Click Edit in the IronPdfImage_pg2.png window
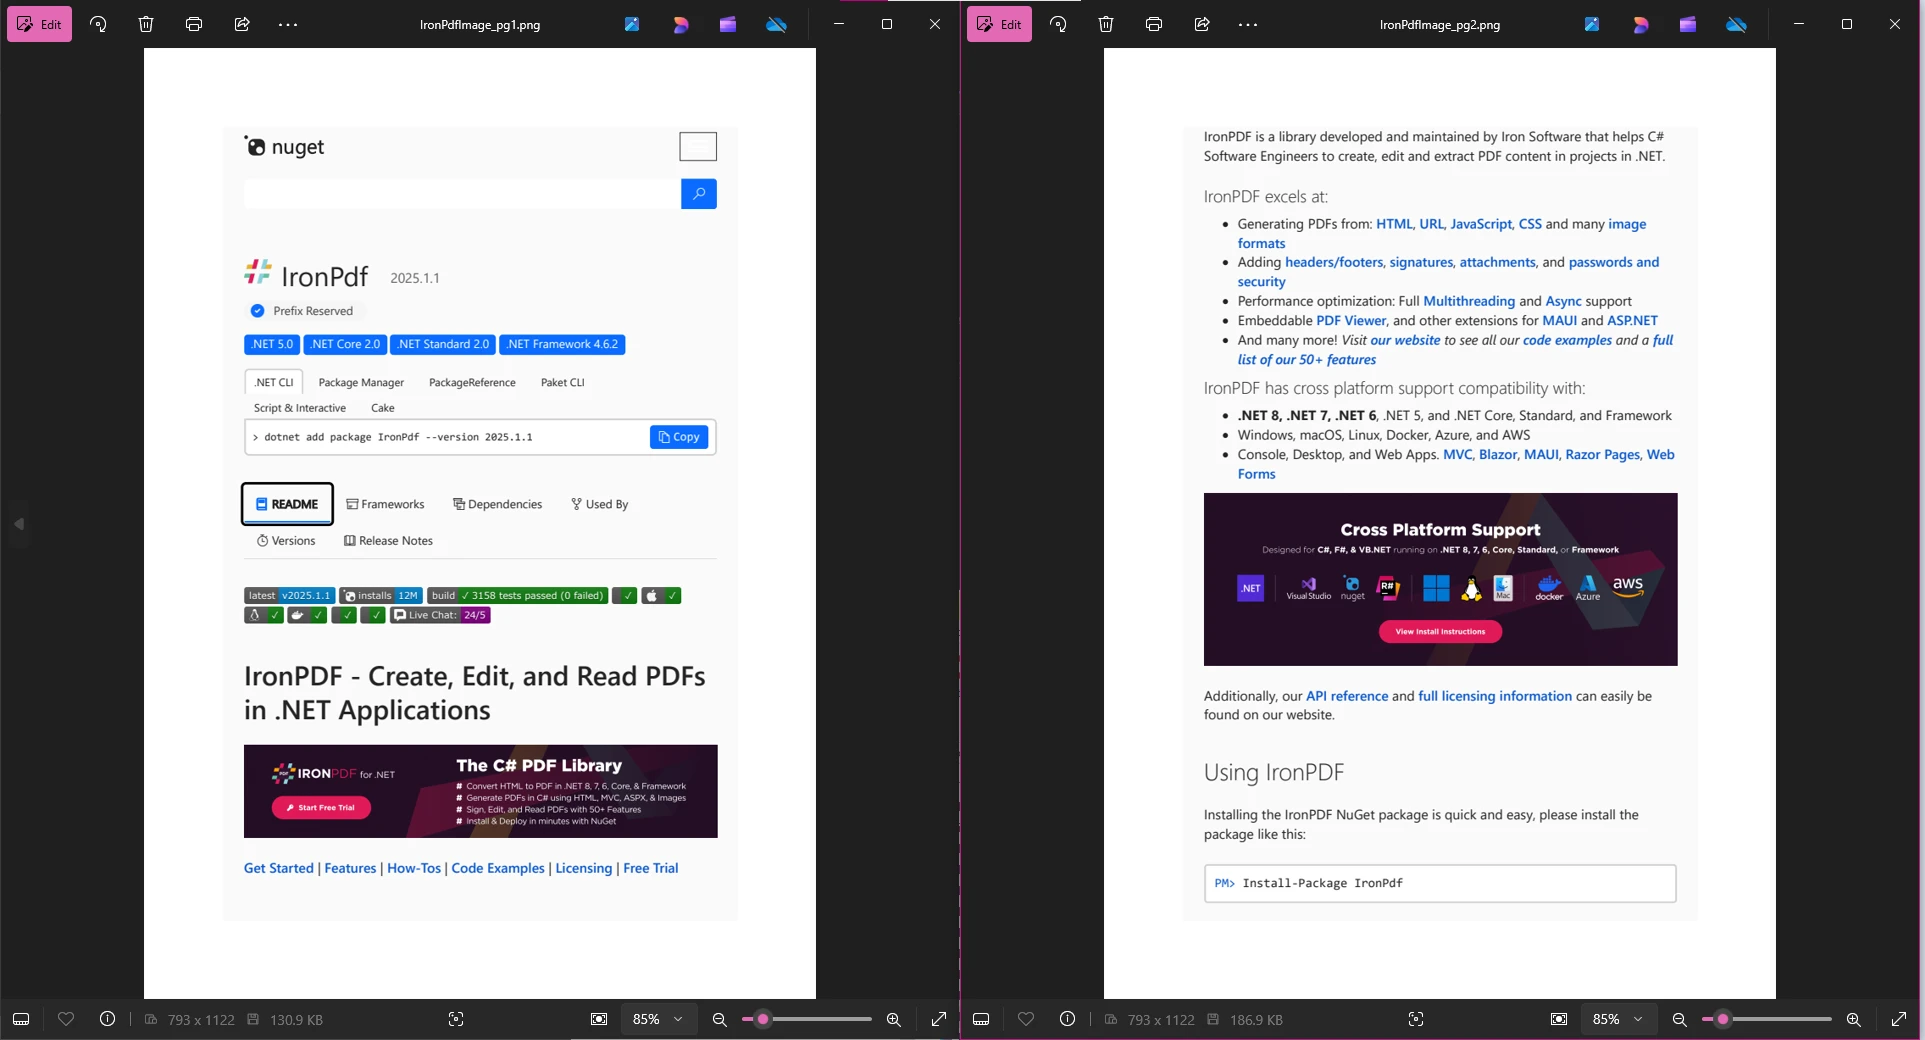 click(999, 24)
